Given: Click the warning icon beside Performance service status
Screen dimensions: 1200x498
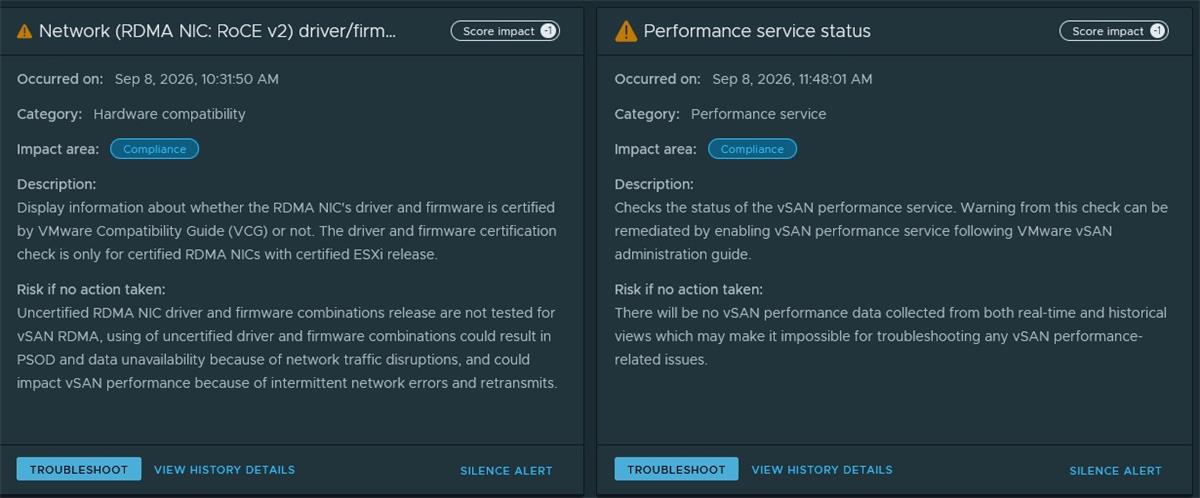Looking at the screenshot, I should [626, 31].
